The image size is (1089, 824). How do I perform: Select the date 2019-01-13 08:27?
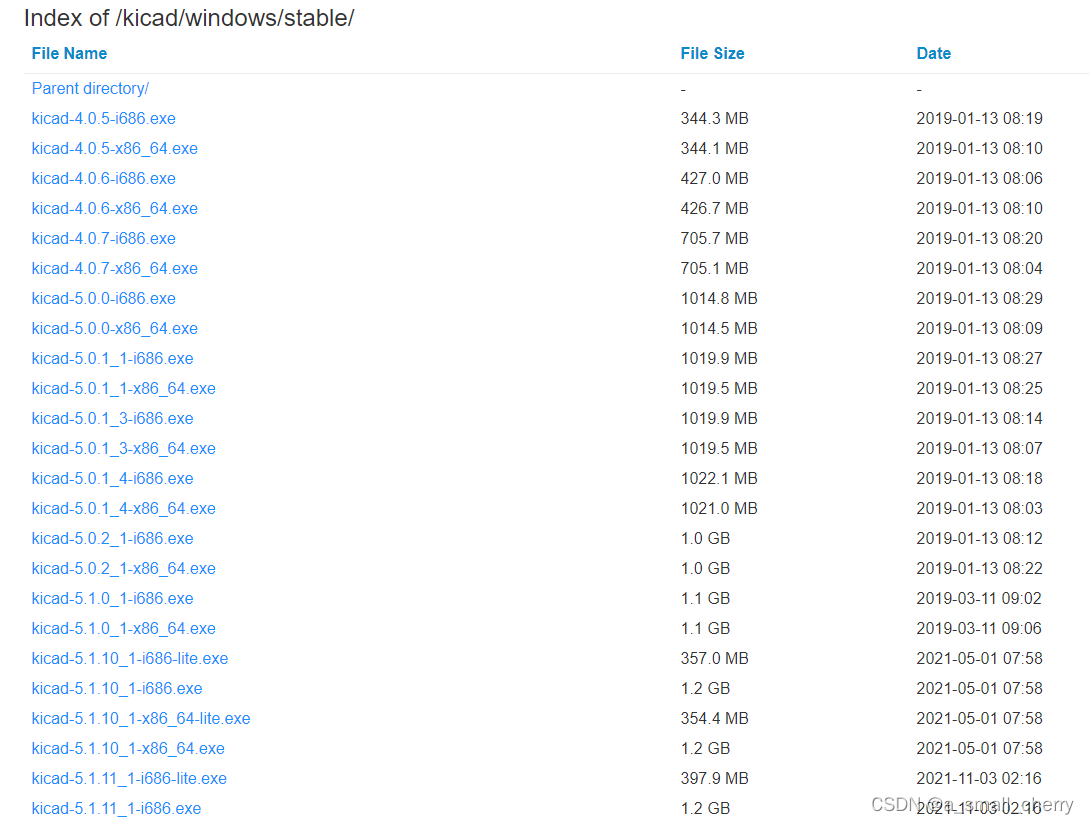(x=979, y=359)
